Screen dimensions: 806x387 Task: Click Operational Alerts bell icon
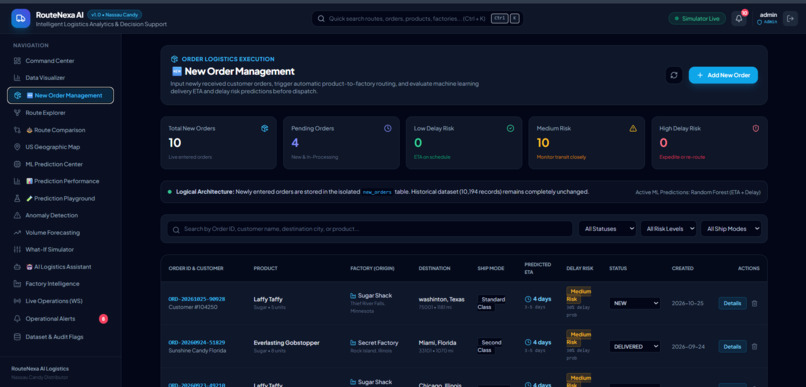coord(17,319)
